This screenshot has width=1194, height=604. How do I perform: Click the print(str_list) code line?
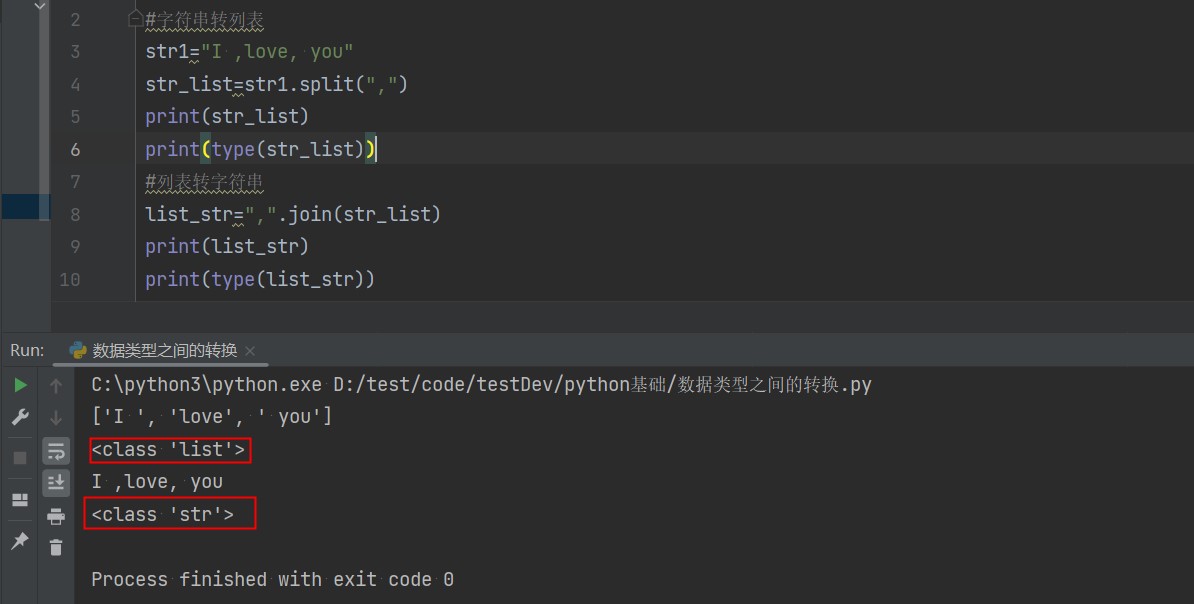(x=227, y=117)
